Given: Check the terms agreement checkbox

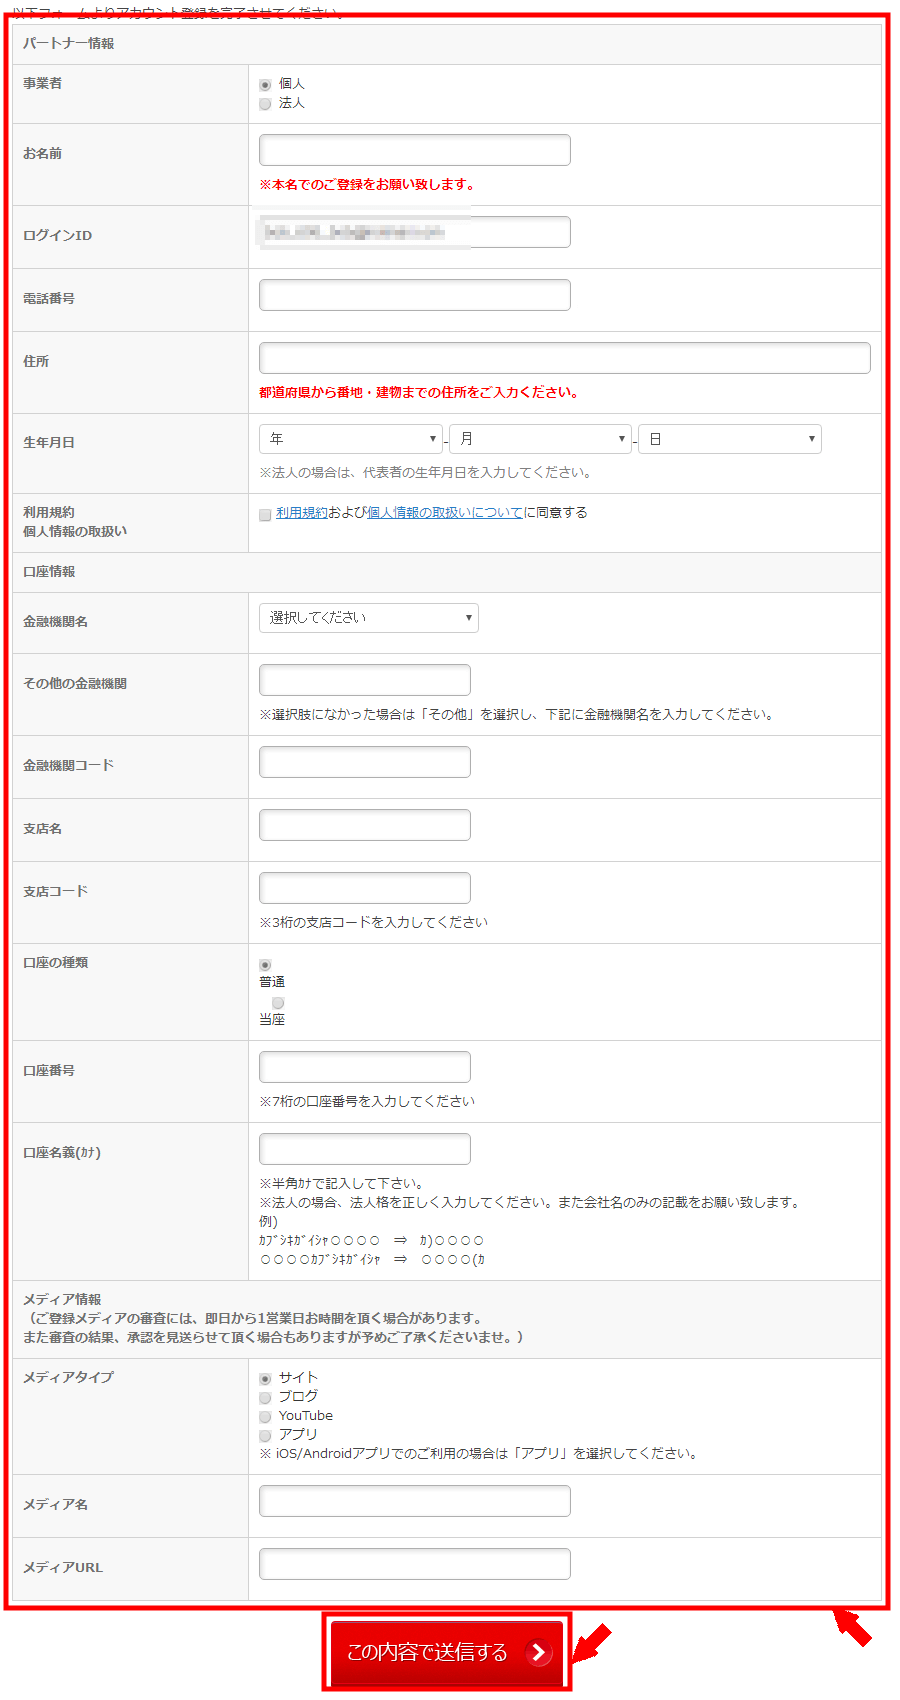Looking at the screenshot, I should 265,515.
